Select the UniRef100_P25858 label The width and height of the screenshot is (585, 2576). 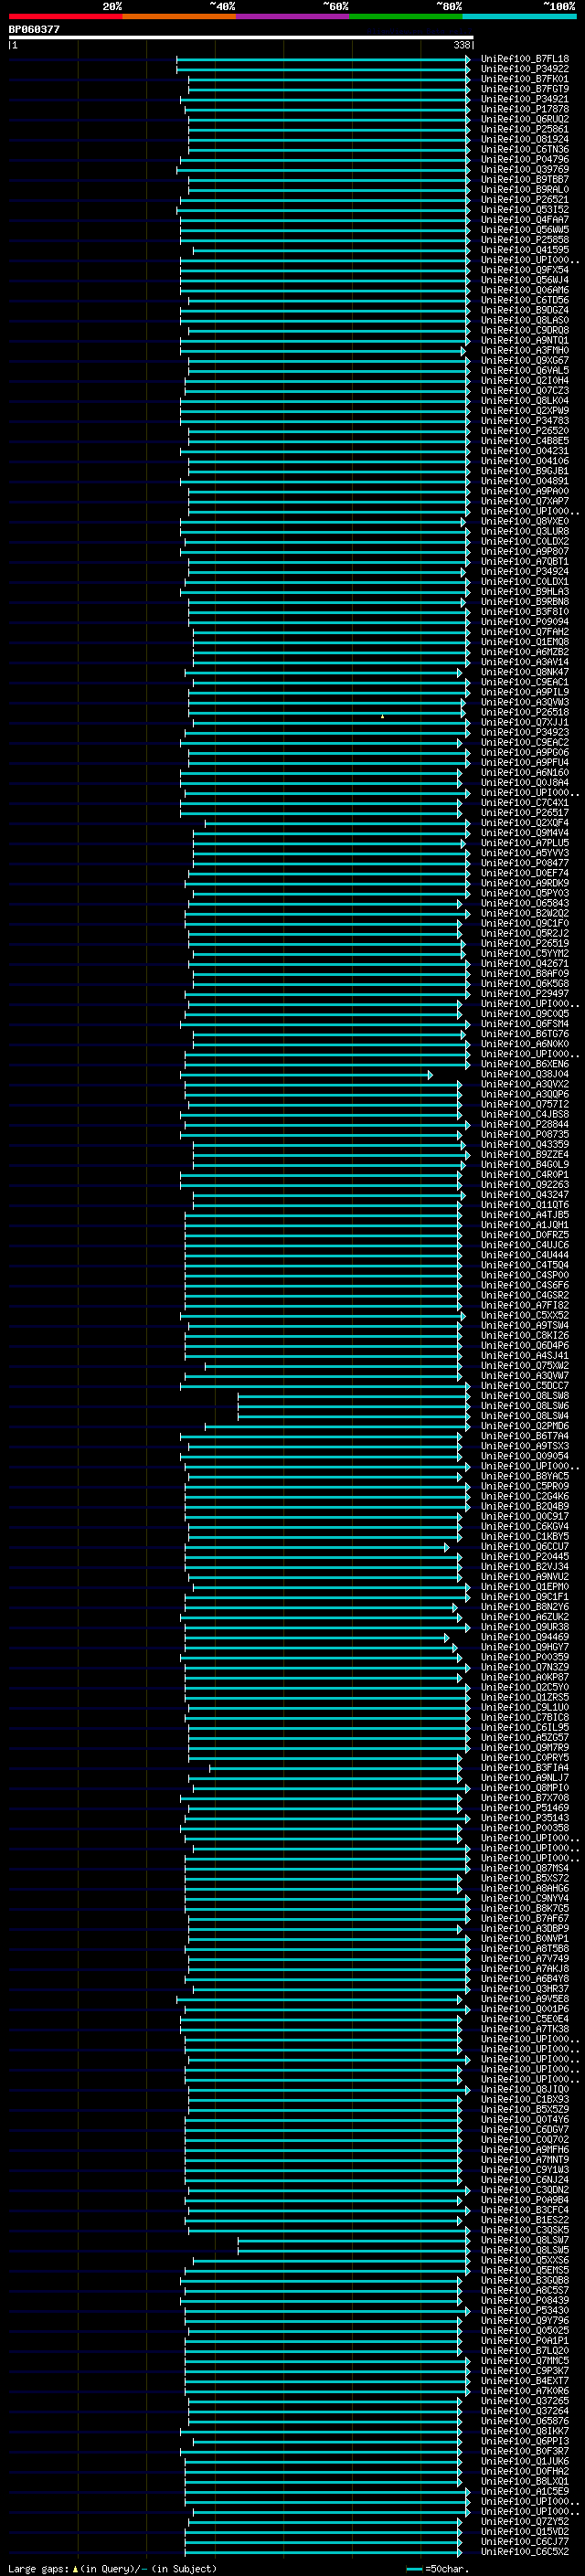pos(524,239)
